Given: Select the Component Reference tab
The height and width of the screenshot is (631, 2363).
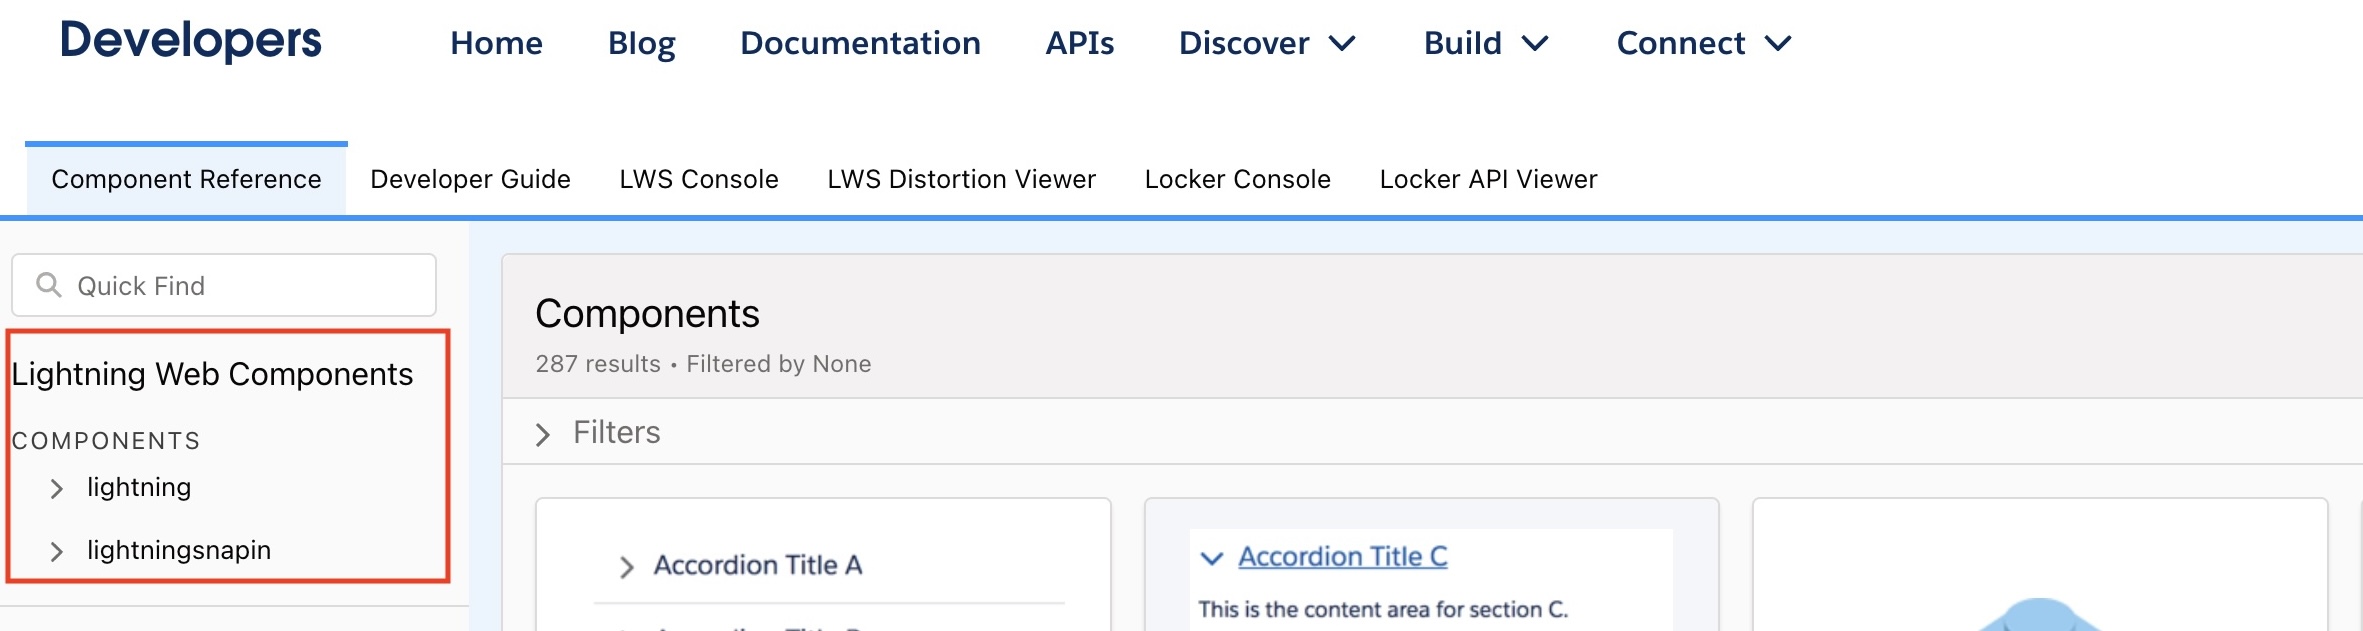Looking at the screenshot, I should [x=186, y=179].
